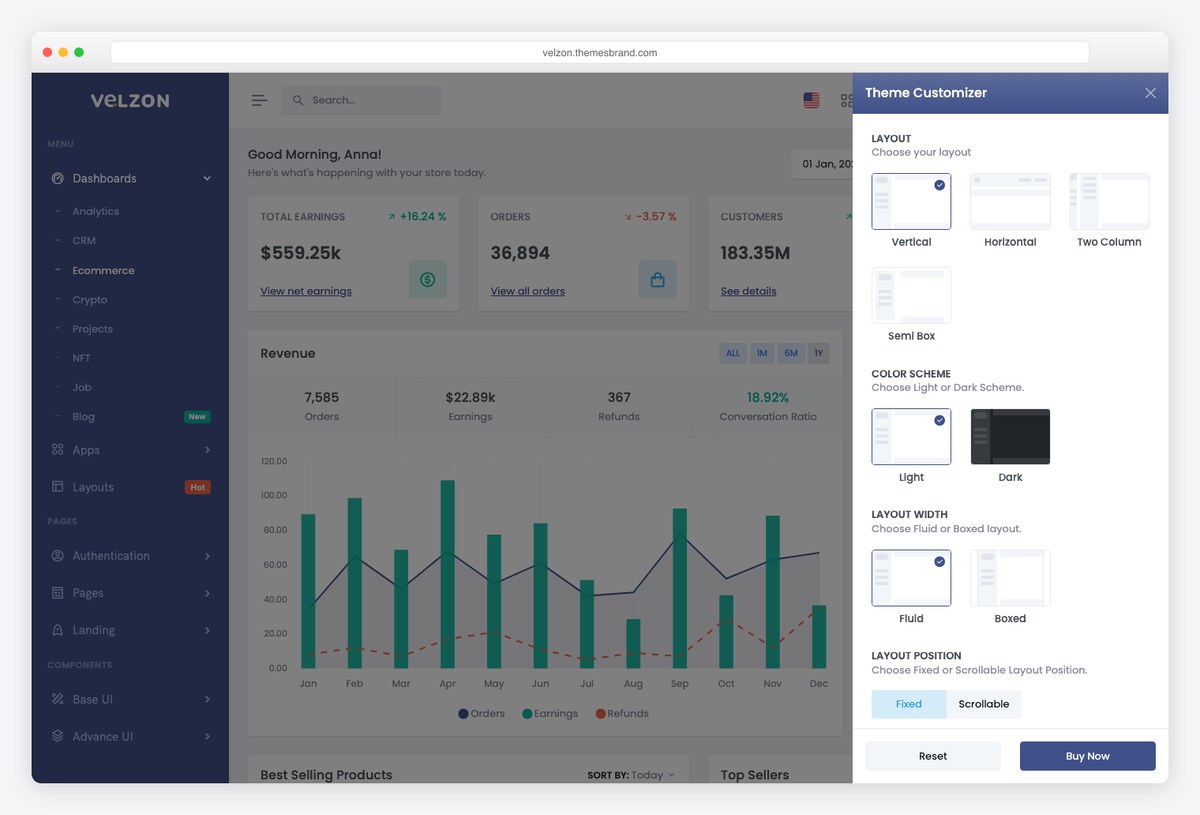Filter revenue by 6M
1200x815 pixels.
click(791, 353)
